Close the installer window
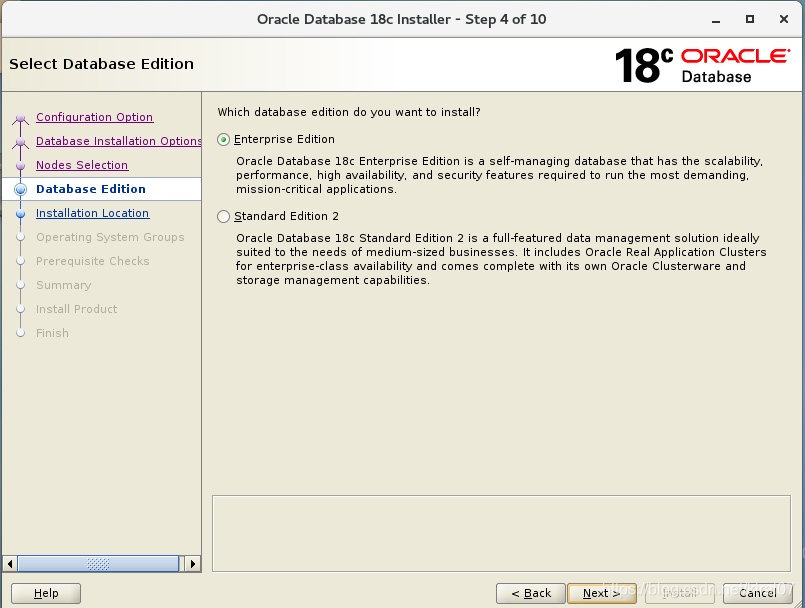The width and height of the screenshot is (805, 608). (x=783, y=20)
